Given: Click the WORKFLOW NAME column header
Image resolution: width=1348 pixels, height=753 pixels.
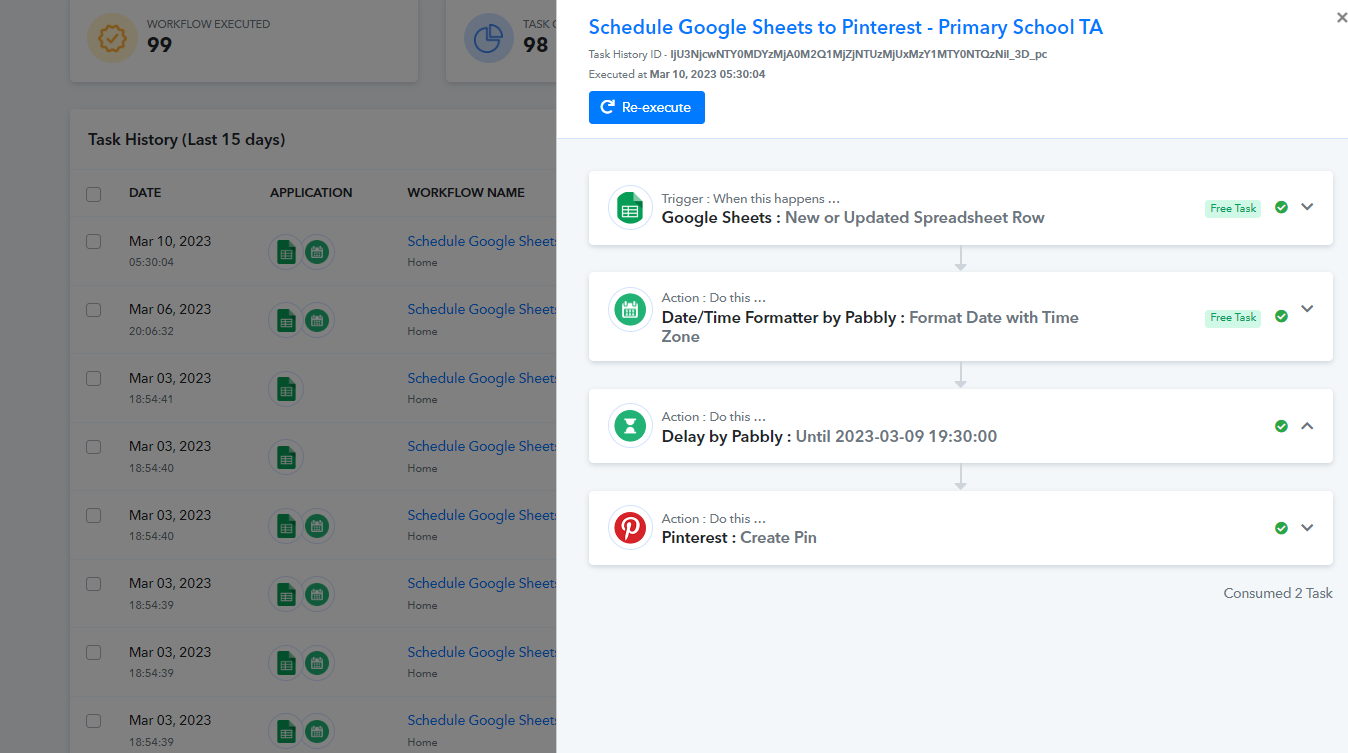Looking at the screenshot, I should point(466,193).
